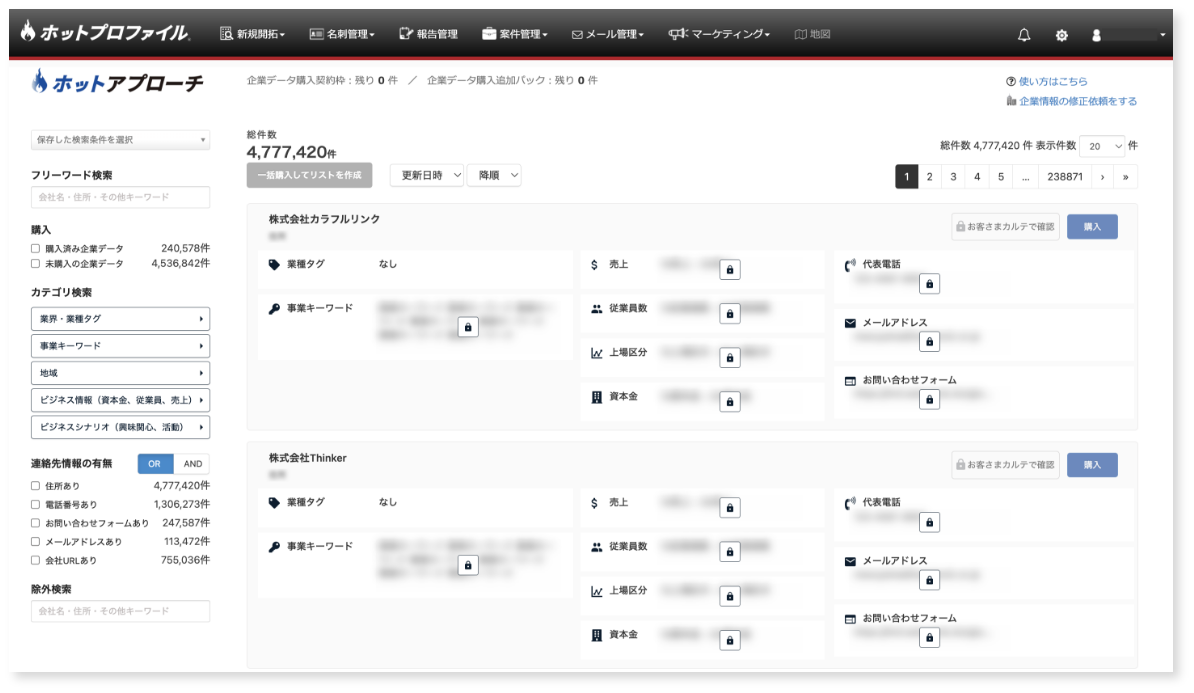This screenshot has width=1194, height=693.
Task: Open the notifications bell
Action: 1024,34
